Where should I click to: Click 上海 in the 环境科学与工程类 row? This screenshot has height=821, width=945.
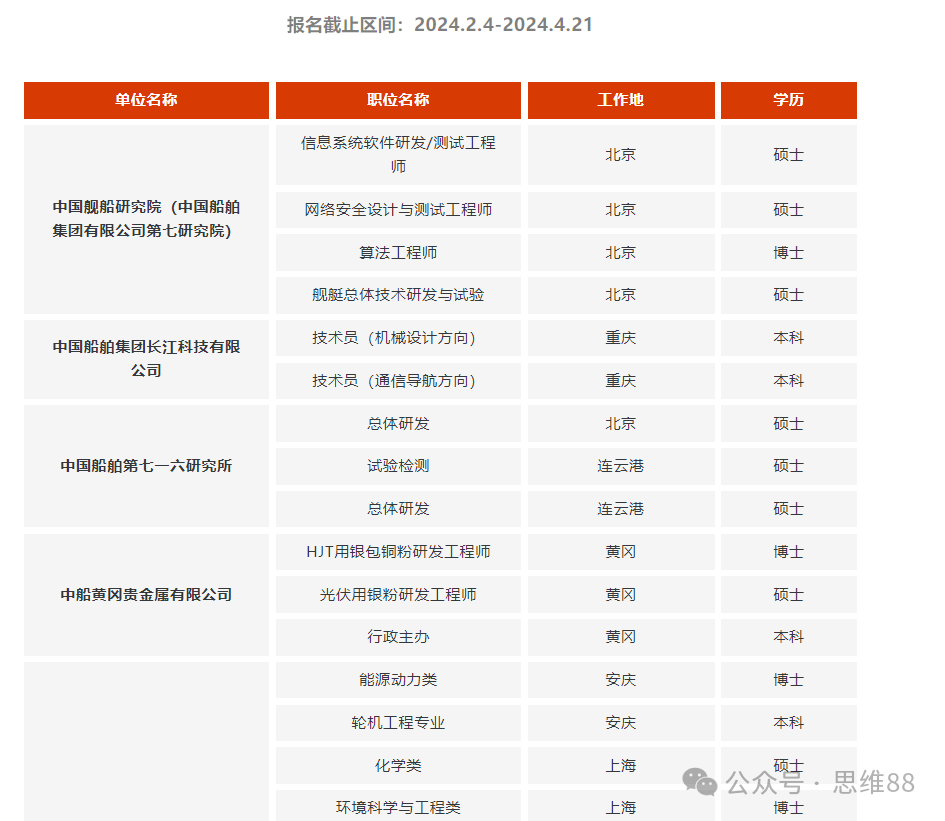click(621, 807)
